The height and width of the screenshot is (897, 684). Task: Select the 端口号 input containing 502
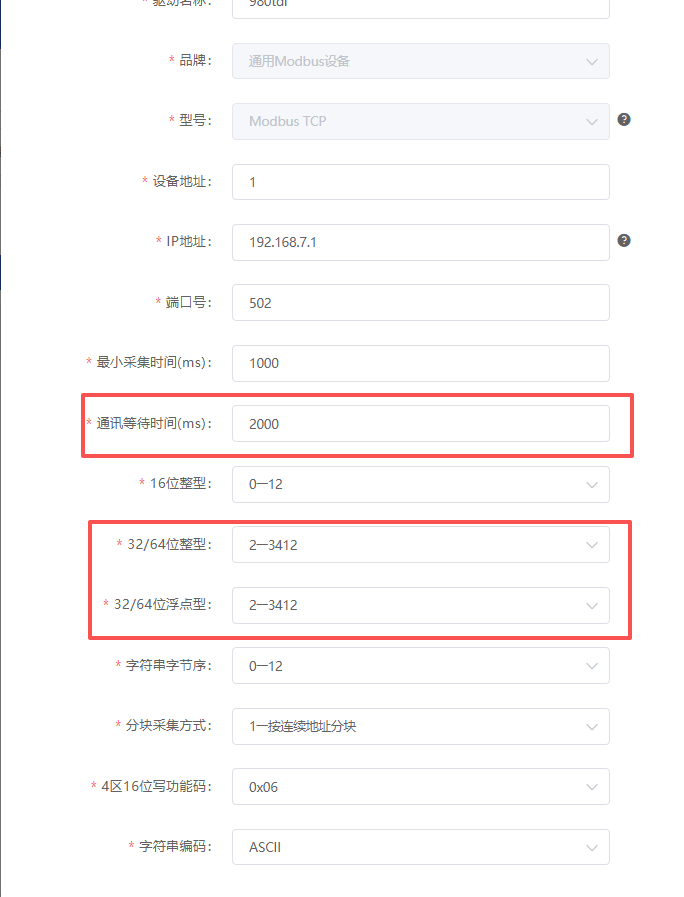pos(420,303)
